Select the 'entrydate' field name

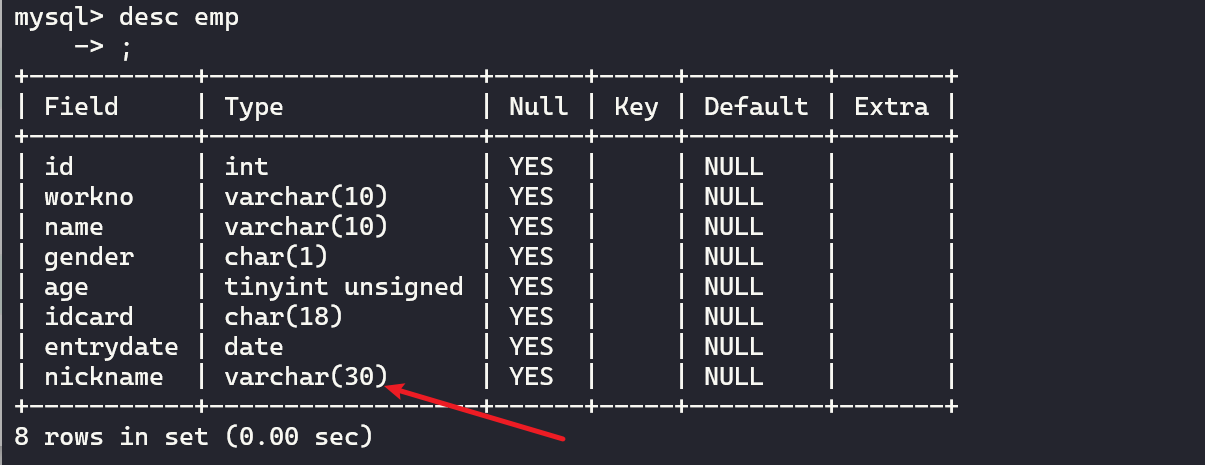coord(111,347)
